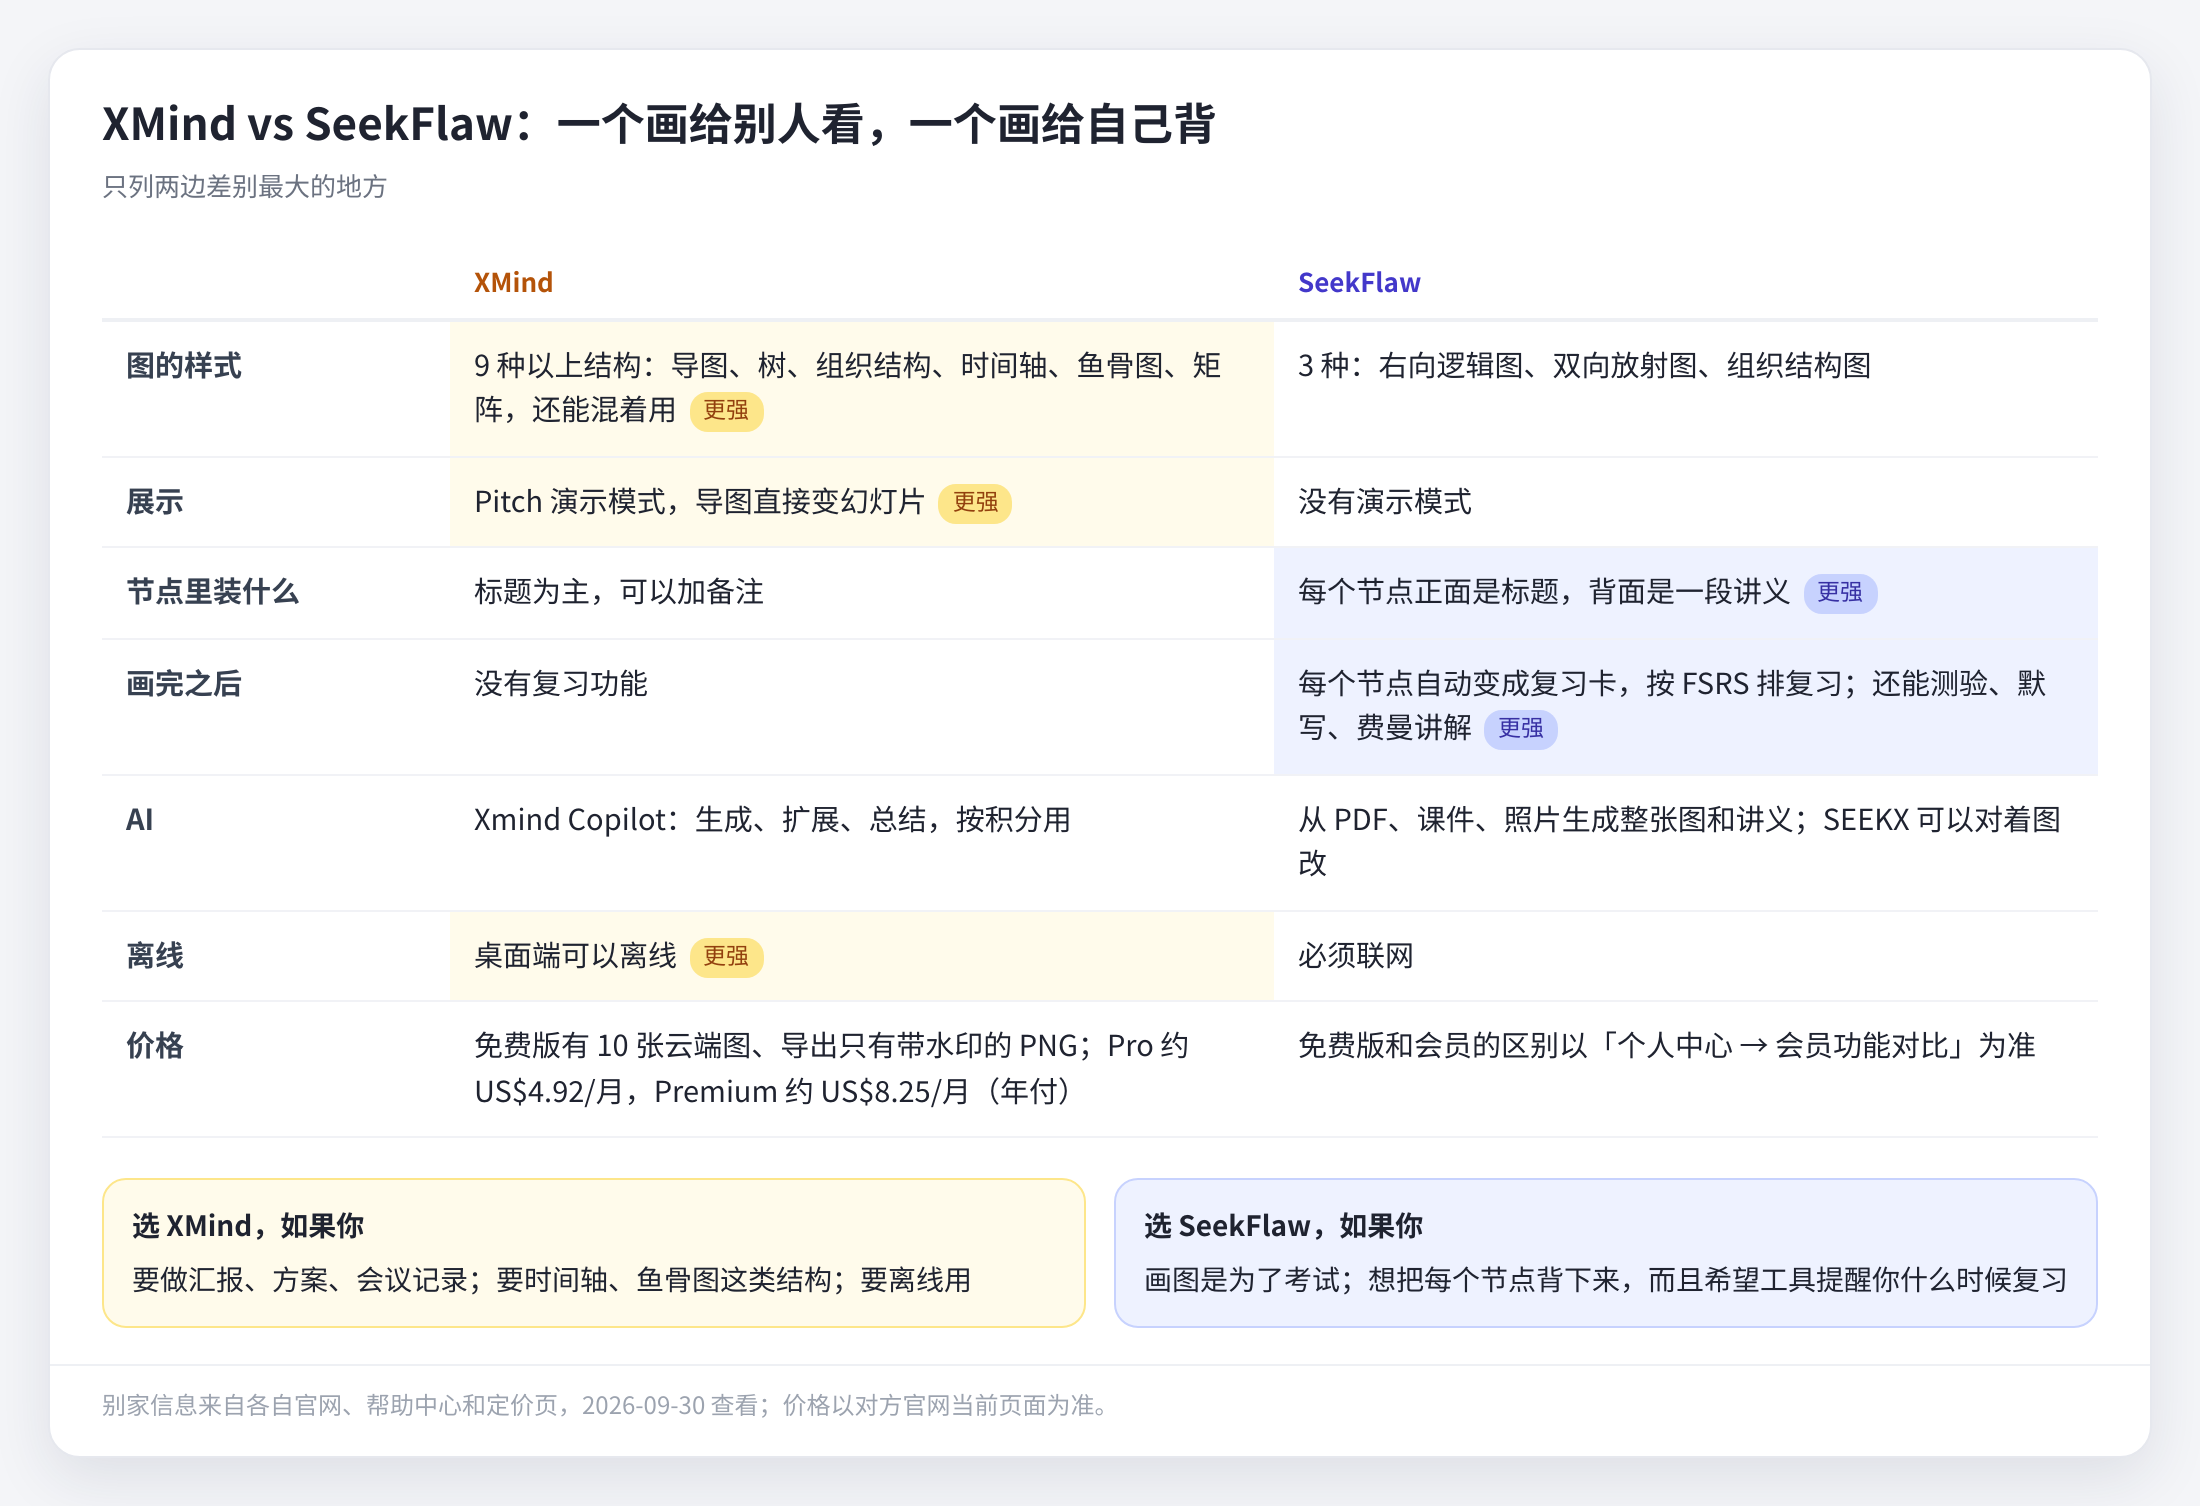2200x1506 pixels.
Task: Click the subtitle '只列两边差别最大的地方'
Action: [x=244, y=187]
